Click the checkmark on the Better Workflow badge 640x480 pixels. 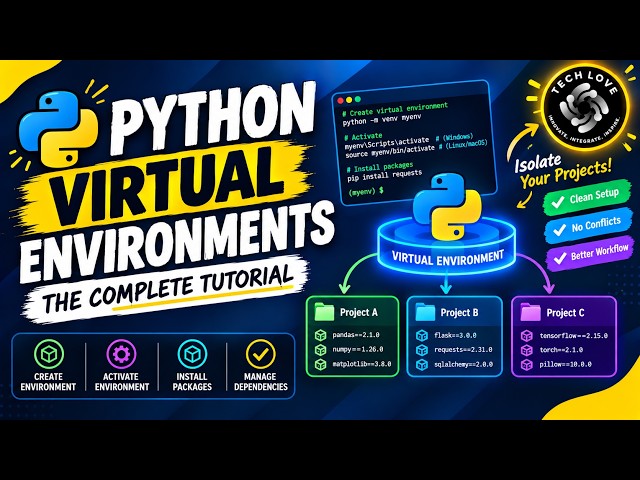[560, 258]
